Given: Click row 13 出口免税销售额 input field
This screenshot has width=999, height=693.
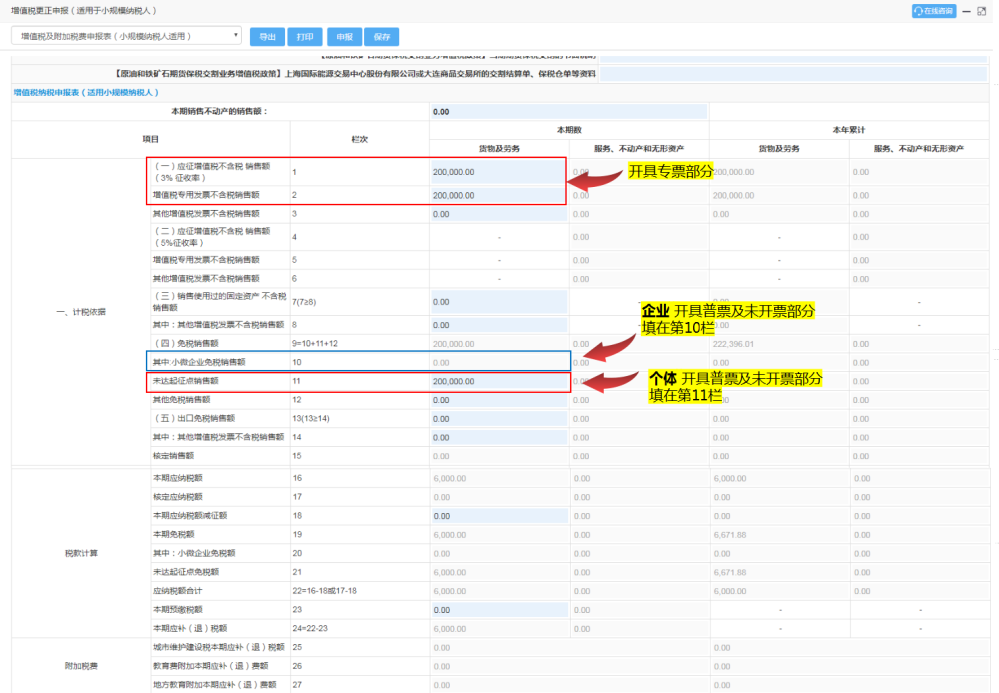Looking at the screenshot, I should click(498, 418).
